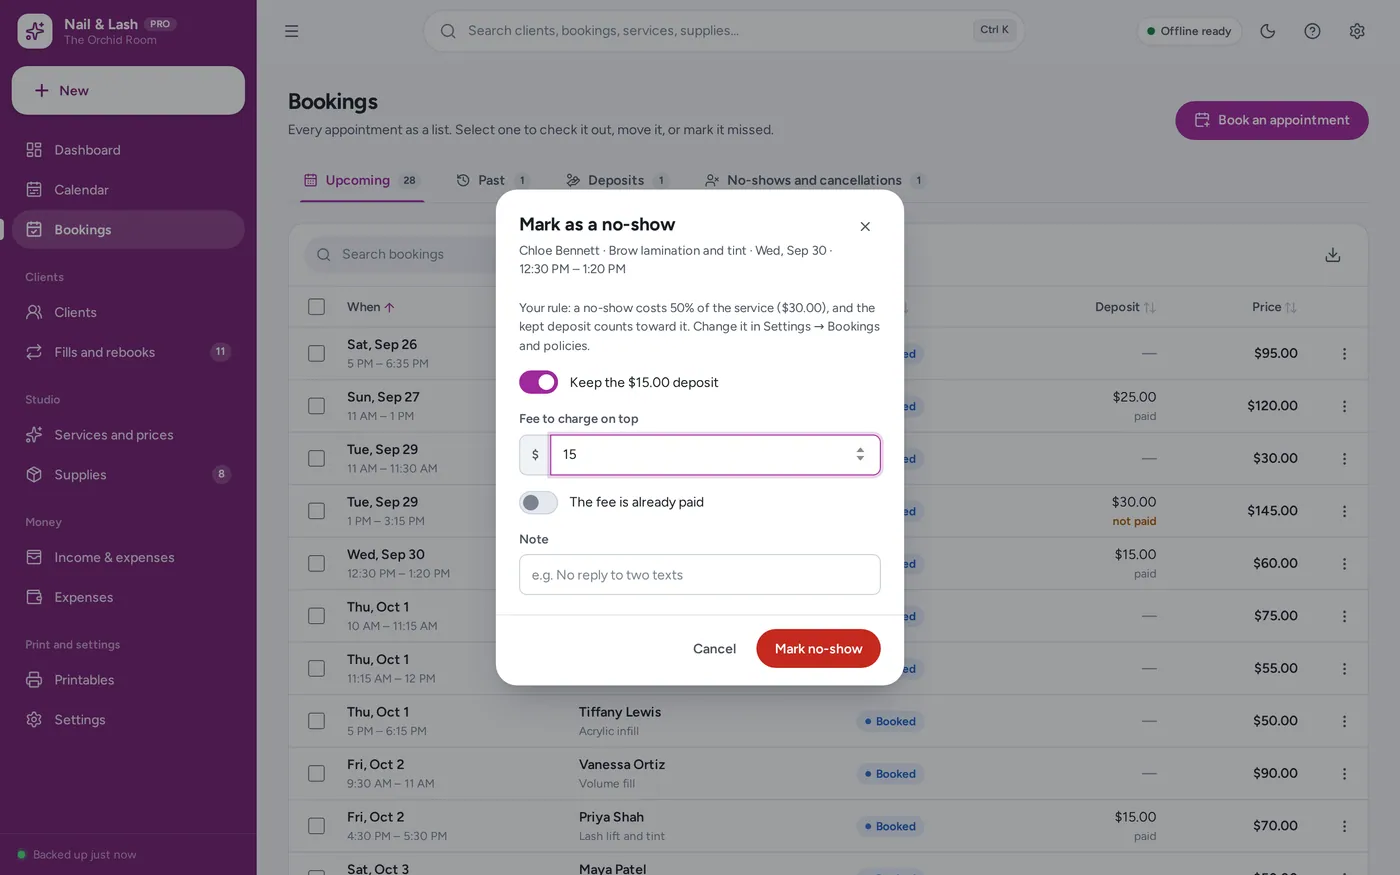Open Supplies in the sidebar
The width and height of the screenshot is (1400, 875).
tap(128, 475)
